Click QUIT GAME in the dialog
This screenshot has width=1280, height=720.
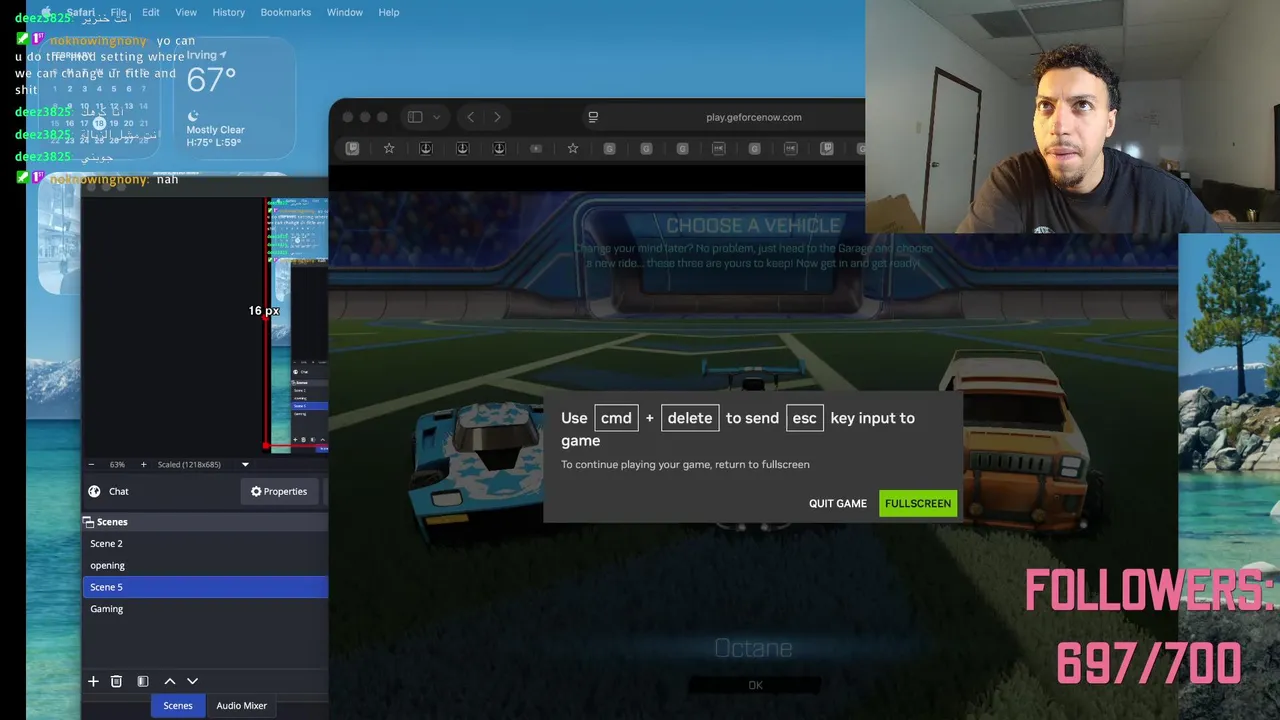click(x=838, y=503)
